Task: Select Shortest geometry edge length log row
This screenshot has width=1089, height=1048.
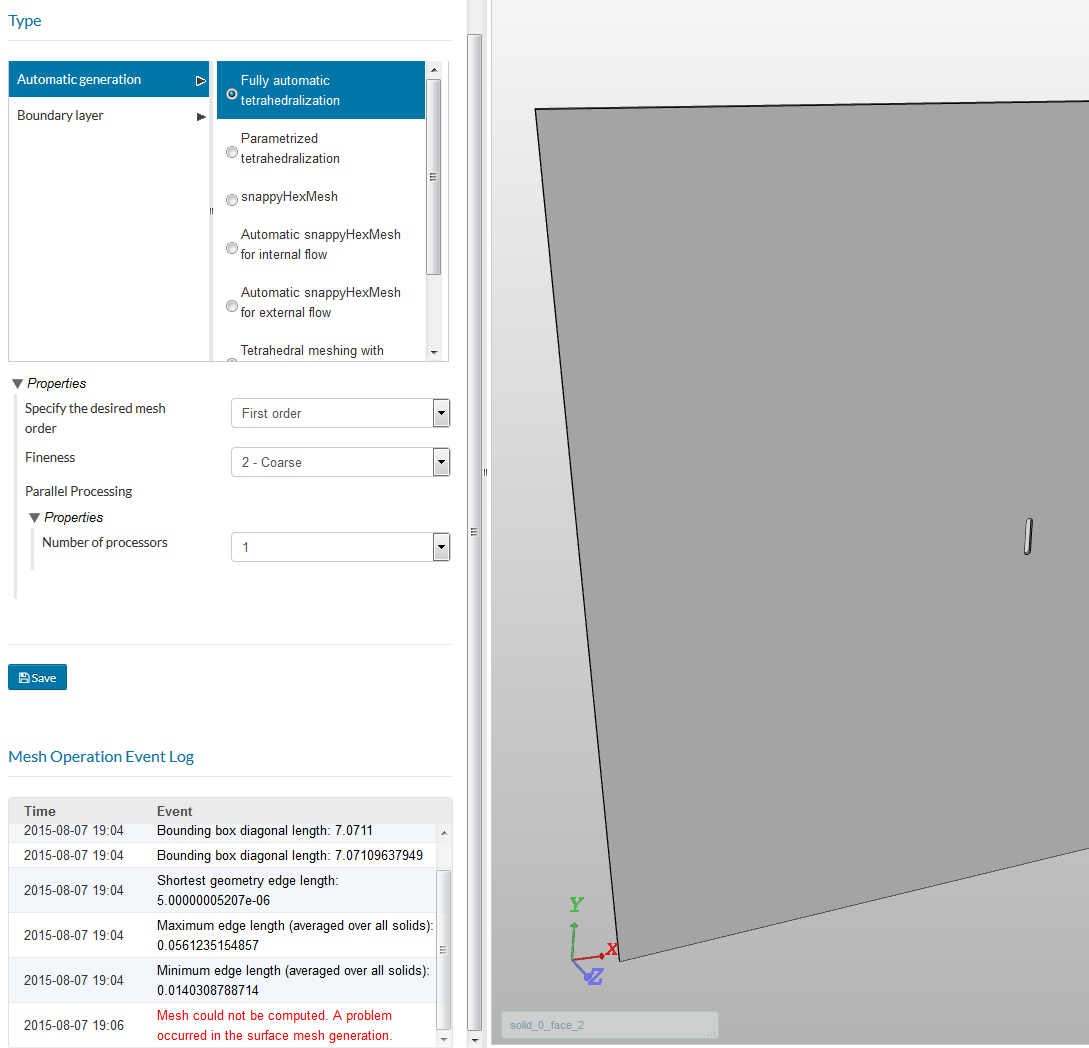Action: tap(222, 890)
